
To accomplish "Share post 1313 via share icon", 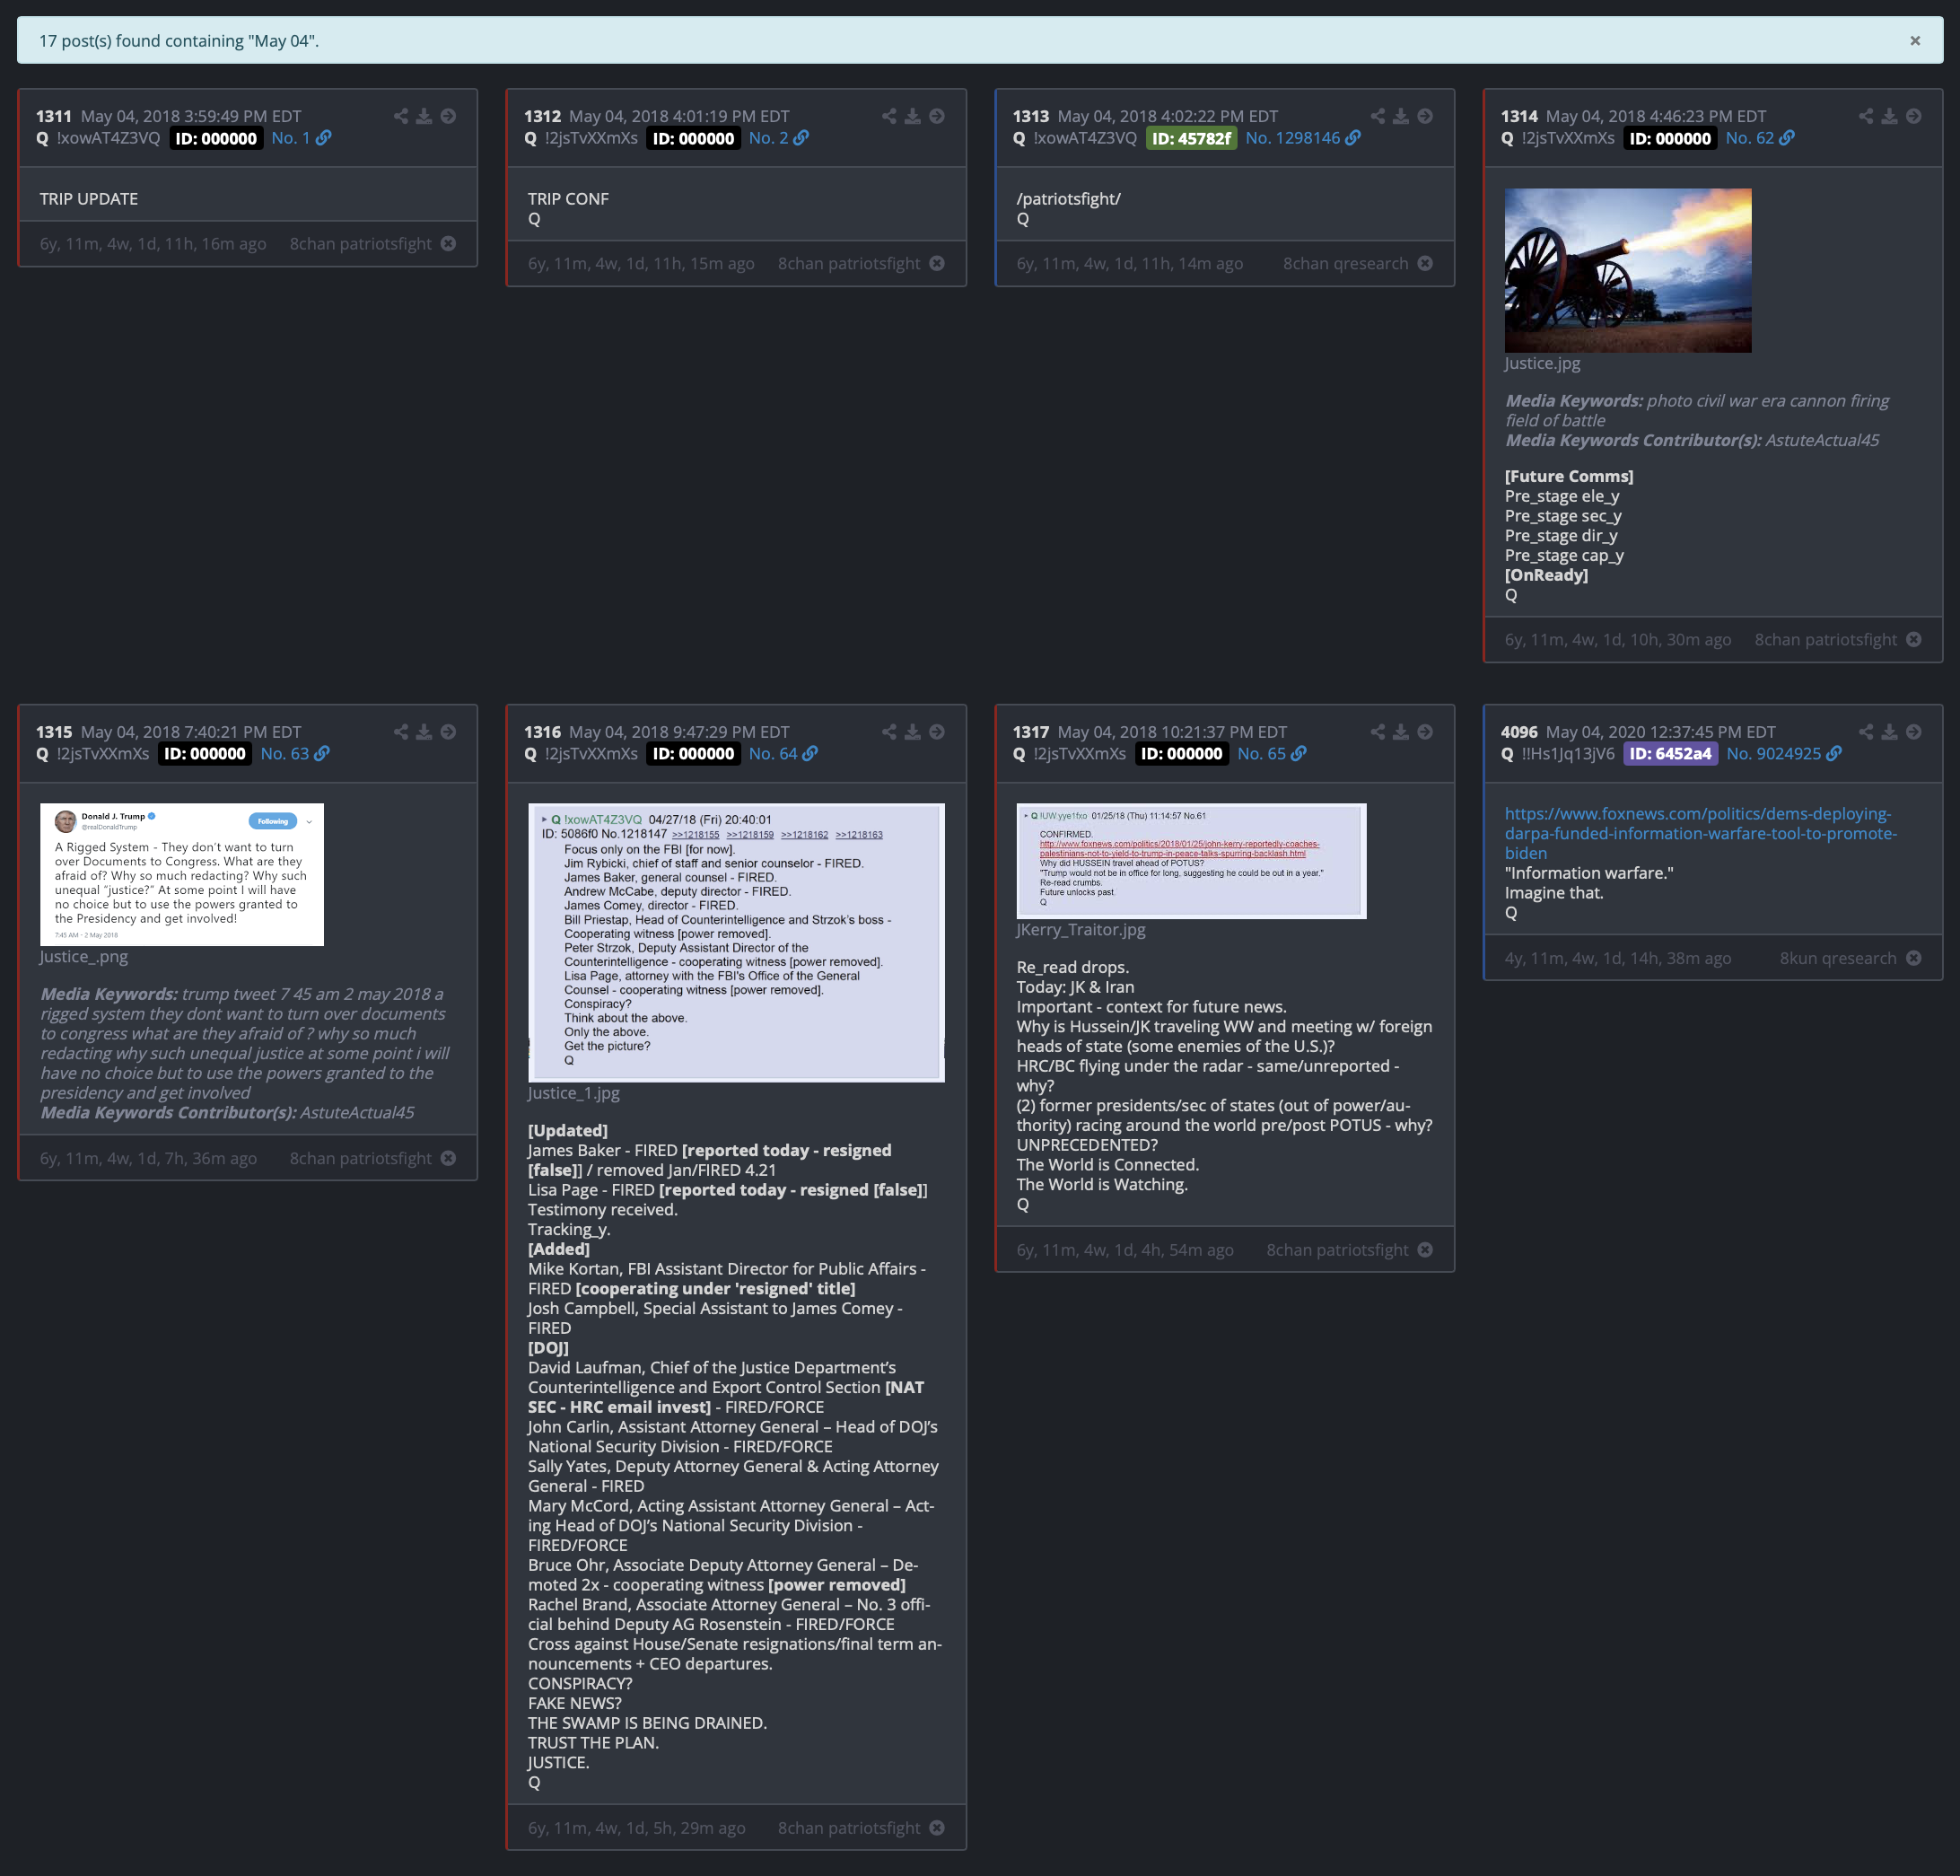I will pos(1378,116).
